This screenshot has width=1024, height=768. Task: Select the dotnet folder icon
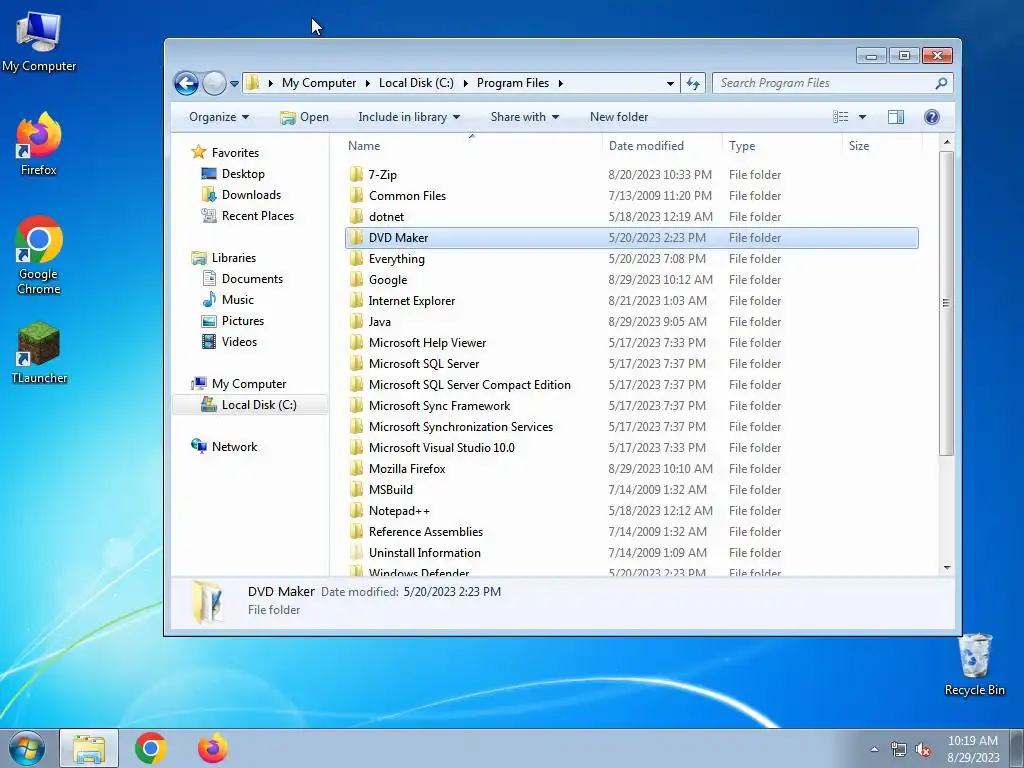tap(356, 216)
